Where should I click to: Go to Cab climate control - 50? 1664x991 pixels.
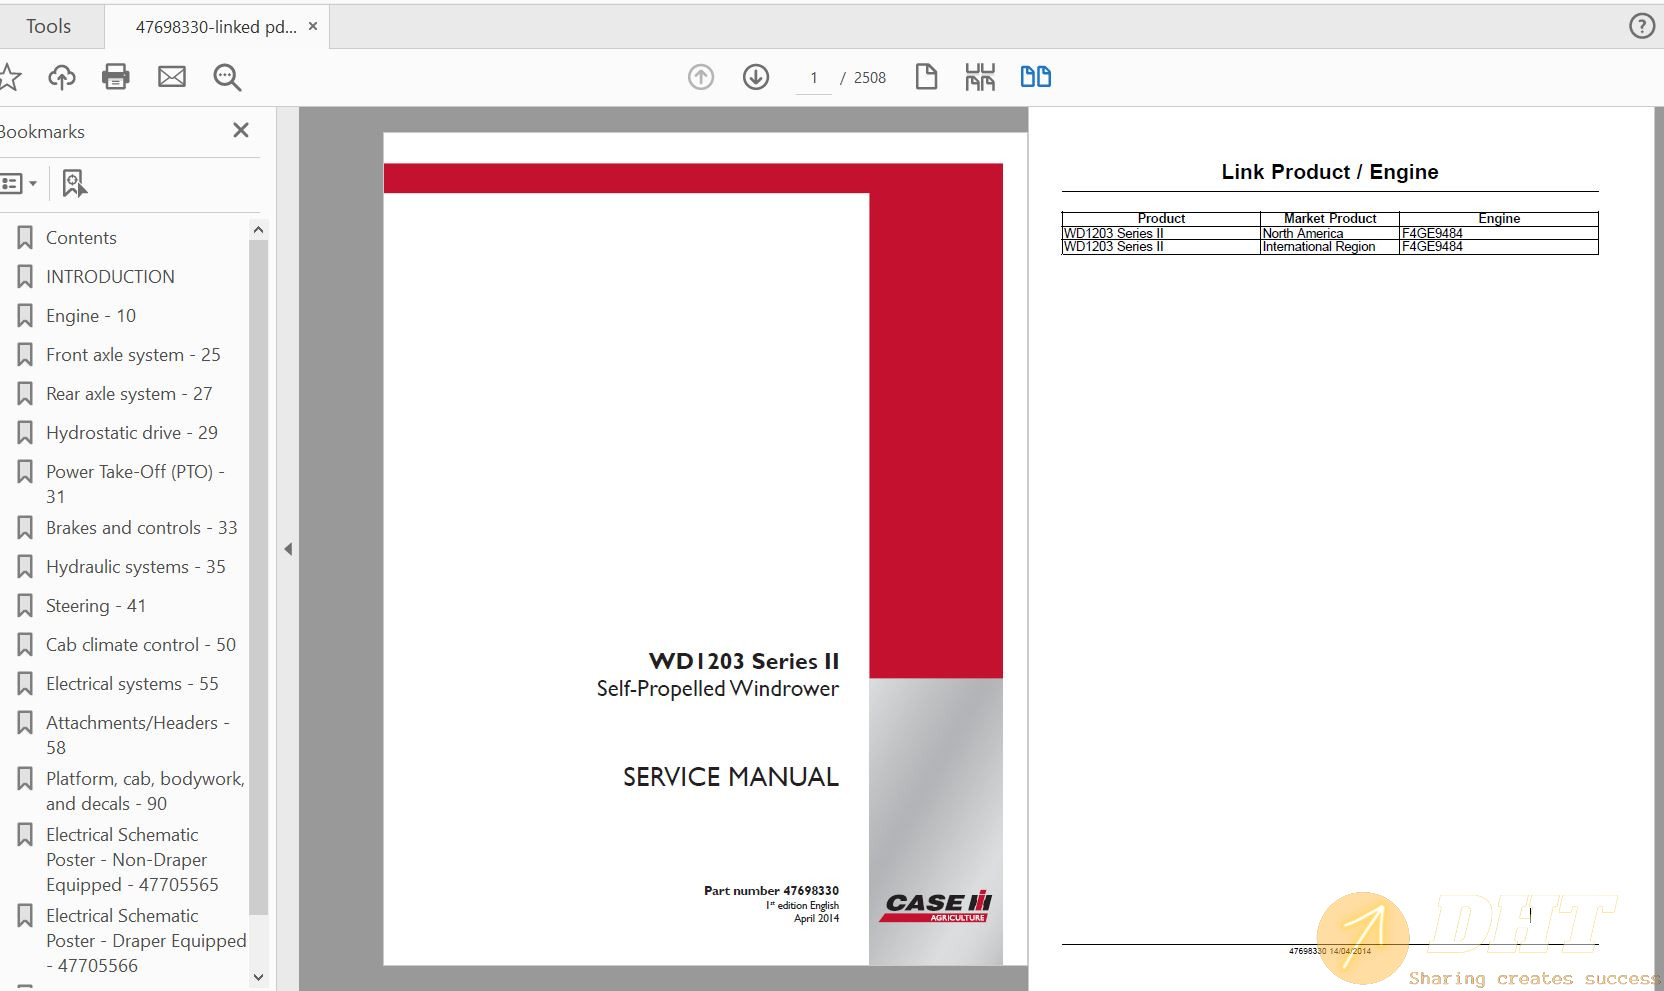click(141, 645)
